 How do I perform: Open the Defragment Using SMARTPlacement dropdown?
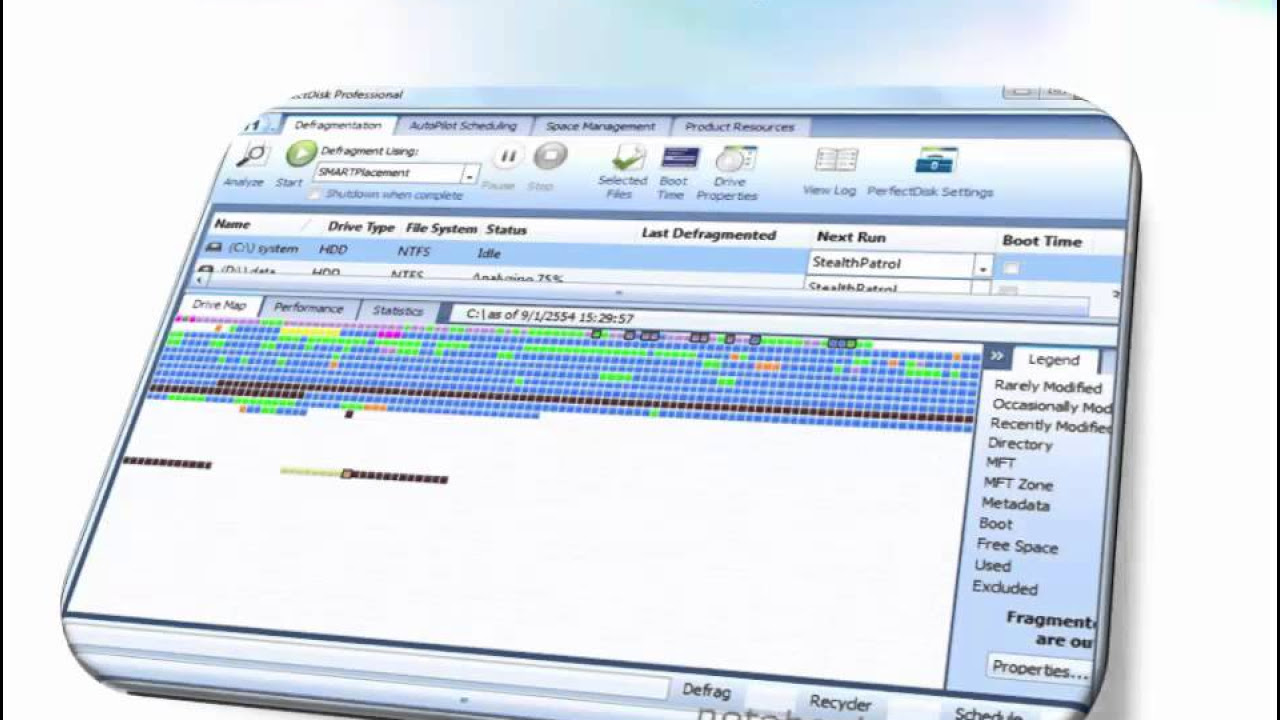point(469,175)
